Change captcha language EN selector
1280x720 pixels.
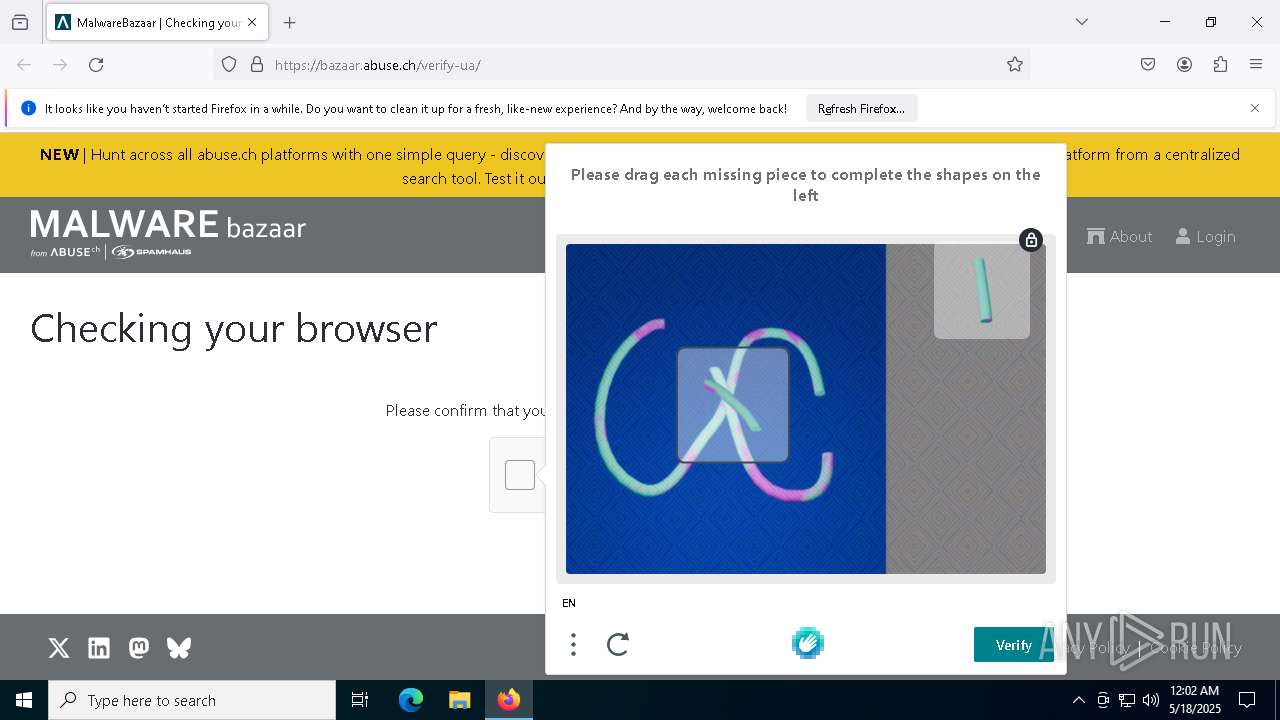tap(569, 603)
